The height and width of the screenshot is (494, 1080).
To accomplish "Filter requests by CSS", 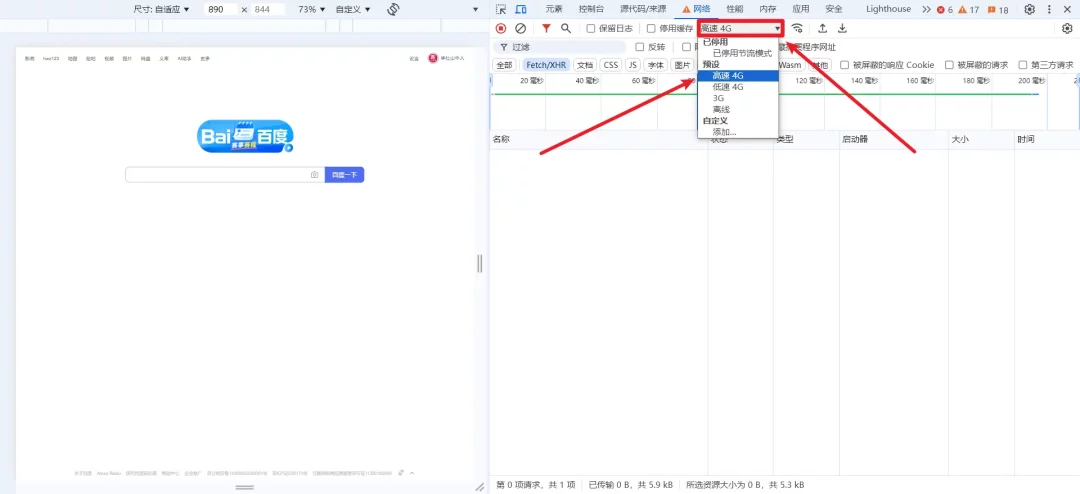I will click(x=611, y=65).
